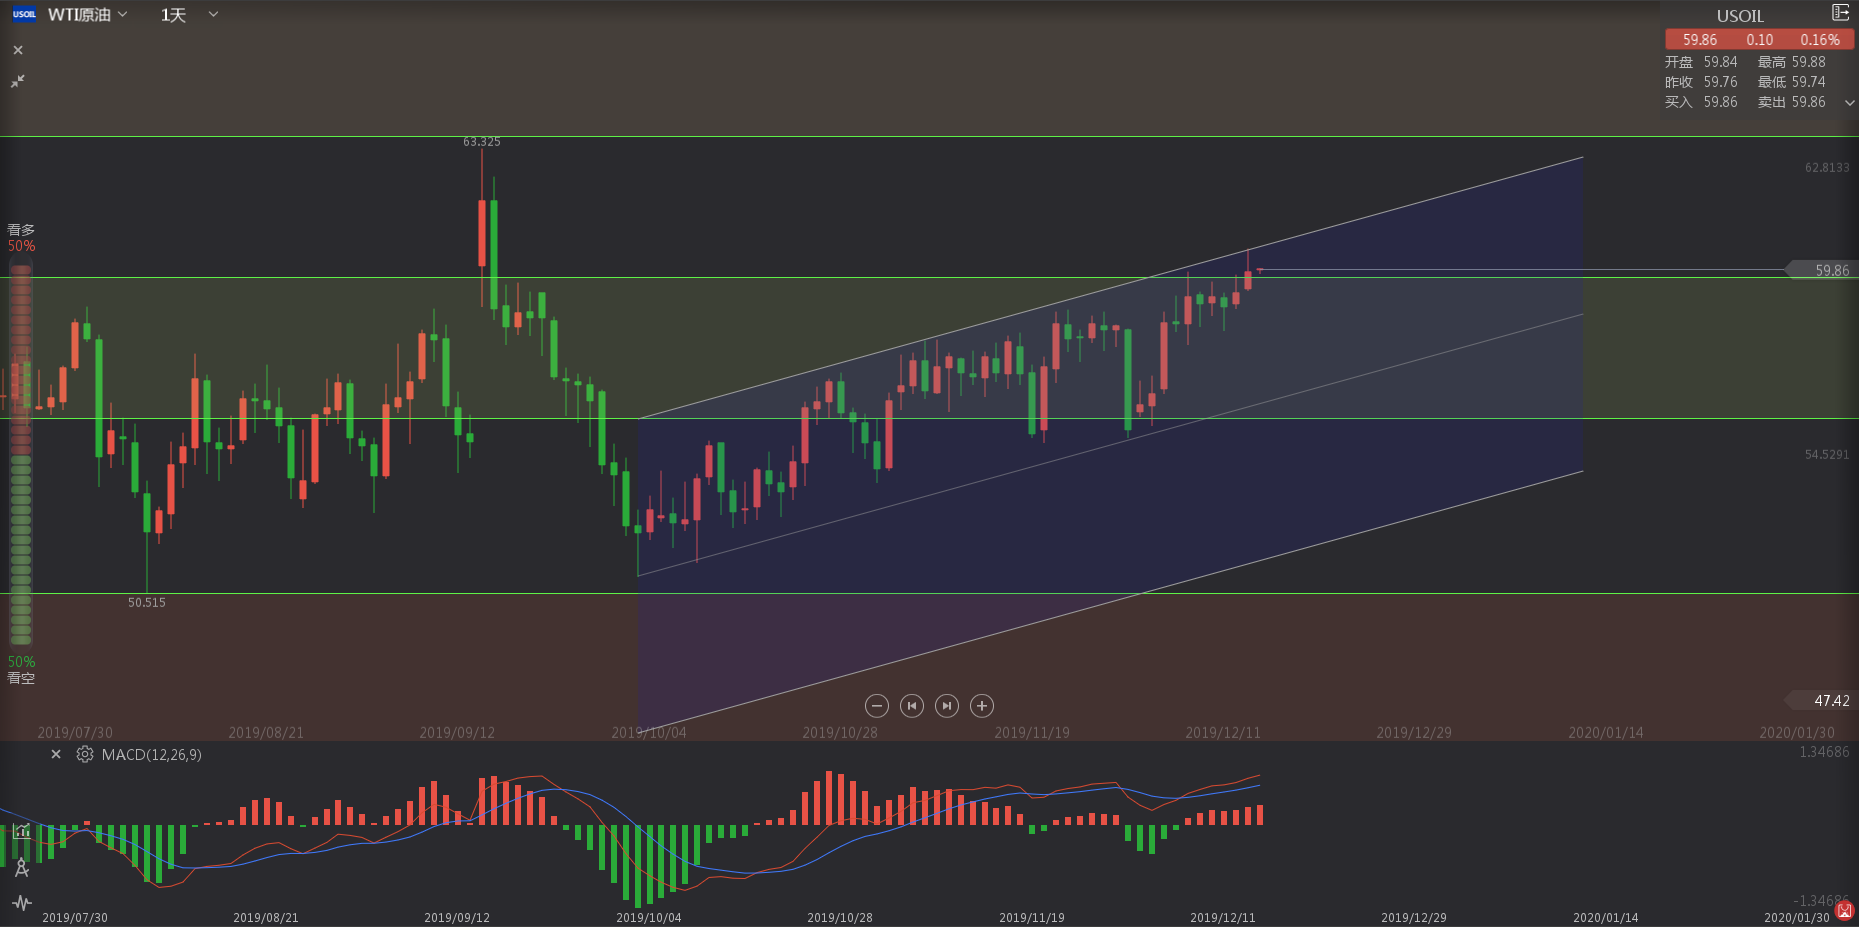Jump to next chart period
Image resolution: width=1859 pixels, height=927 pixels.
947,706
